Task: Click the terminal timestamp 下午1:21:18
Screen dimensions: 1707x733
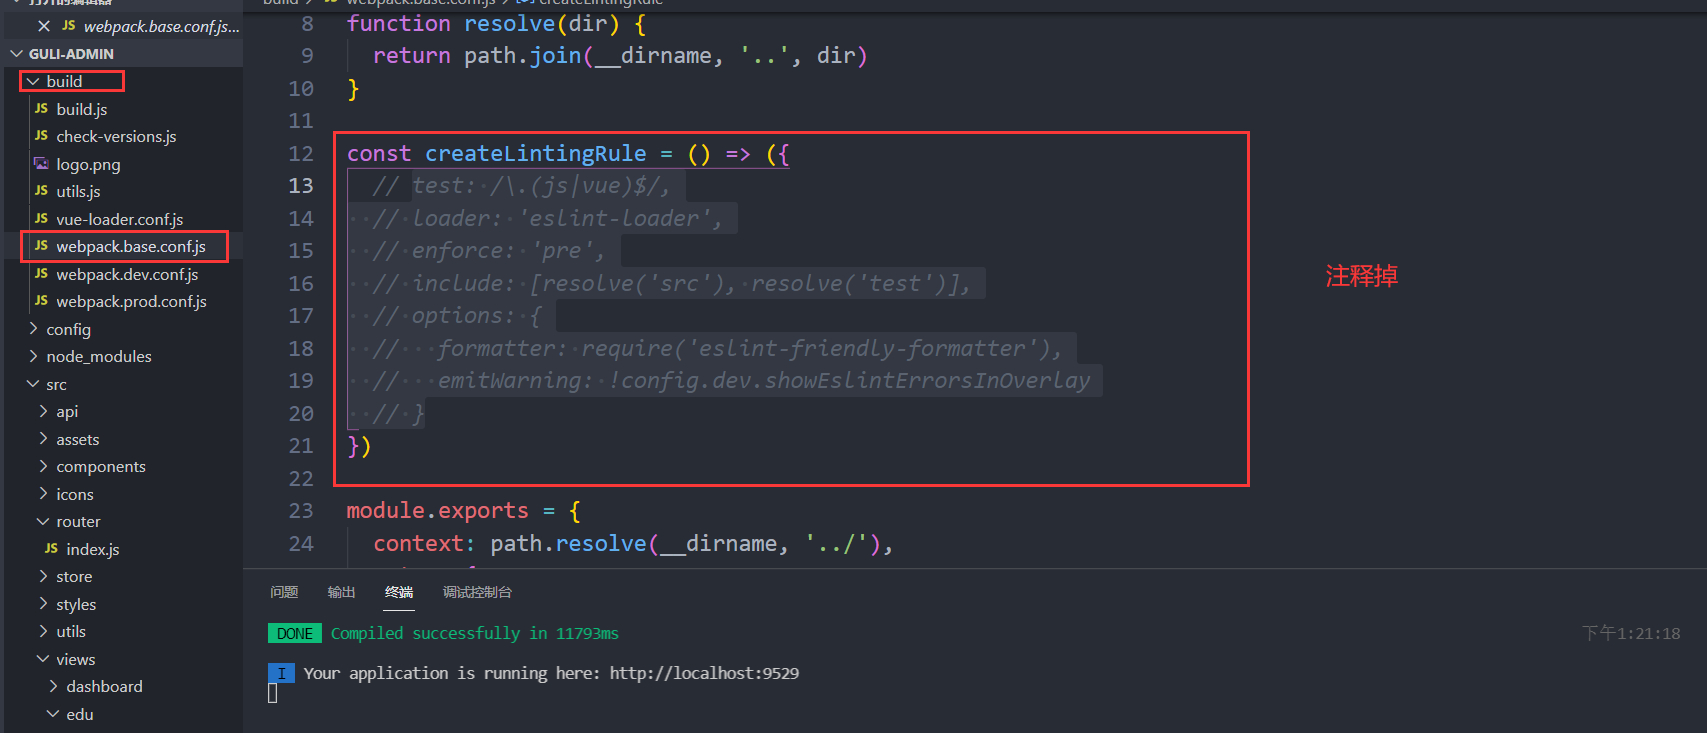Action: pyautogui.click(x=1631, y=633)
